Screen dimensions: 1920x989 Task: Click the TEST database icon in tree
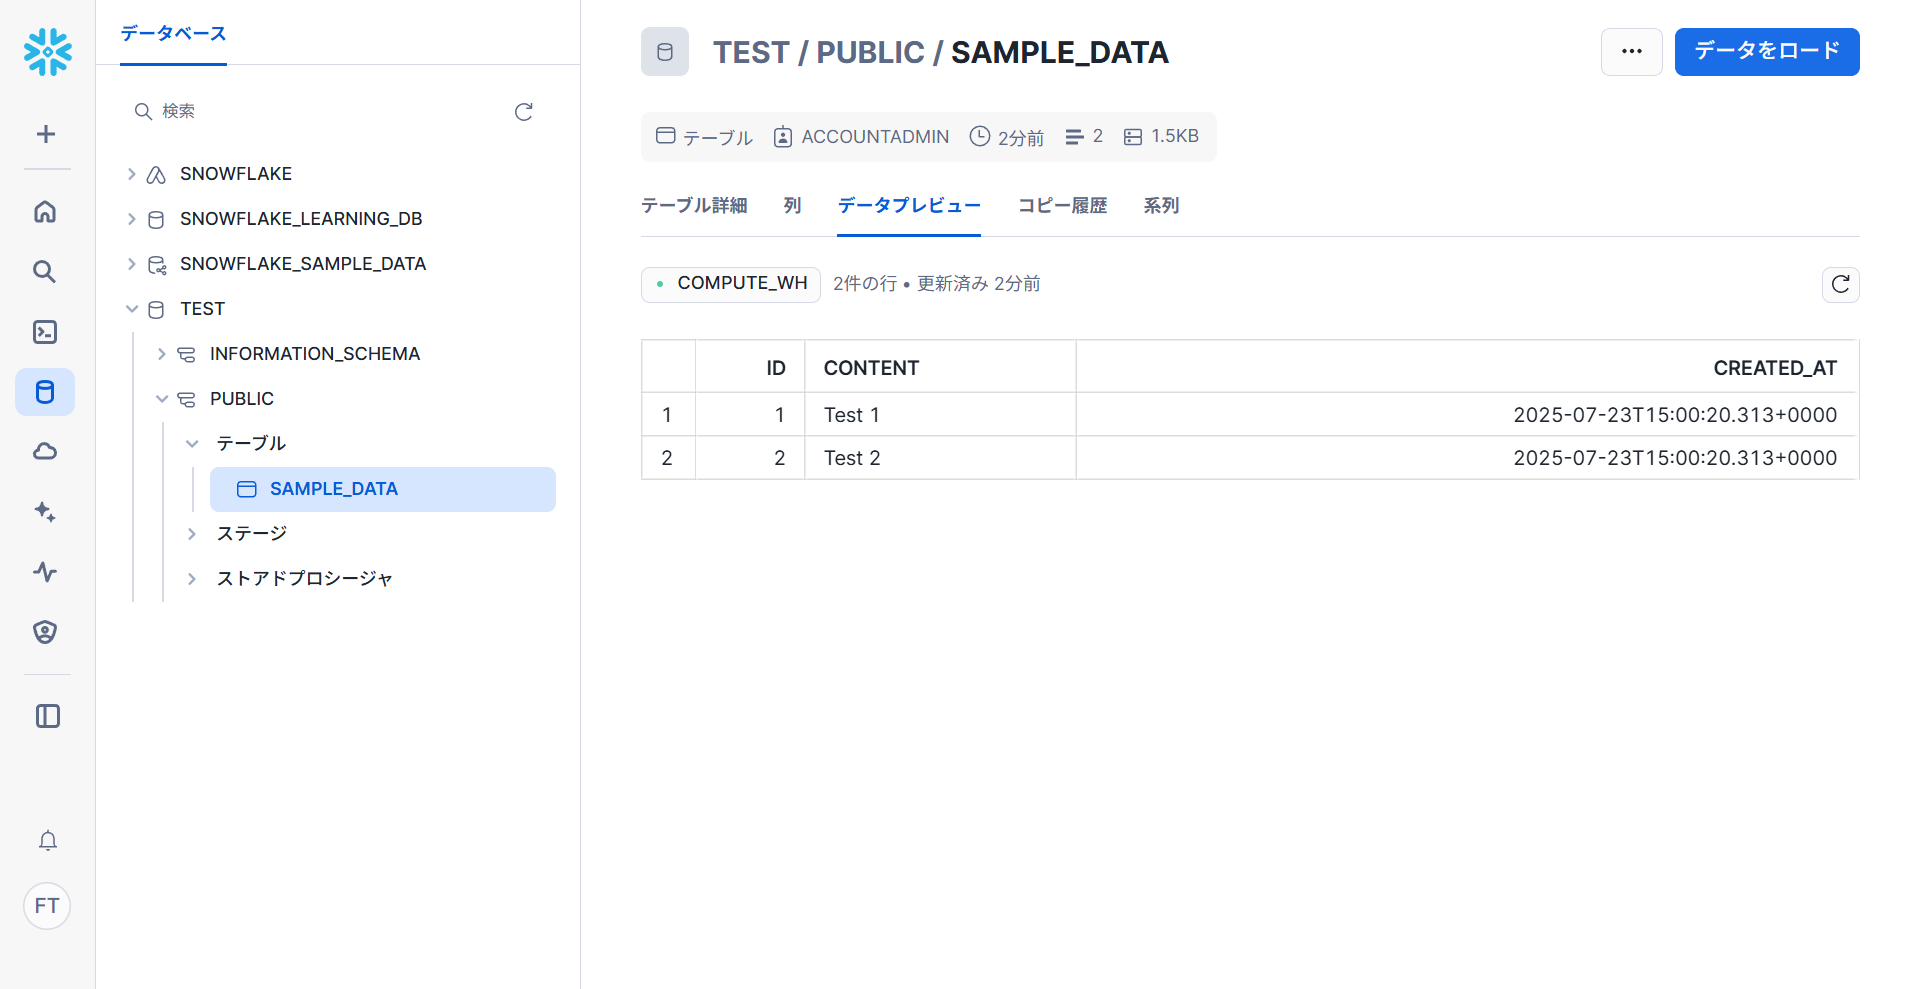tap(156, 310)
